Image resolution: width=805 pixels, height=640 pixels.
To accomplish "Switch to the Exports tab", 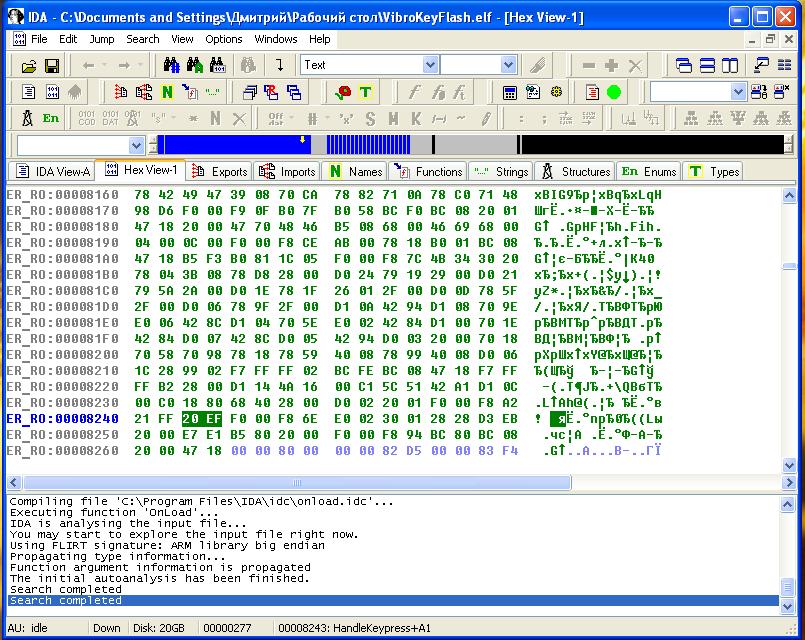I will (x=220, y=171).
